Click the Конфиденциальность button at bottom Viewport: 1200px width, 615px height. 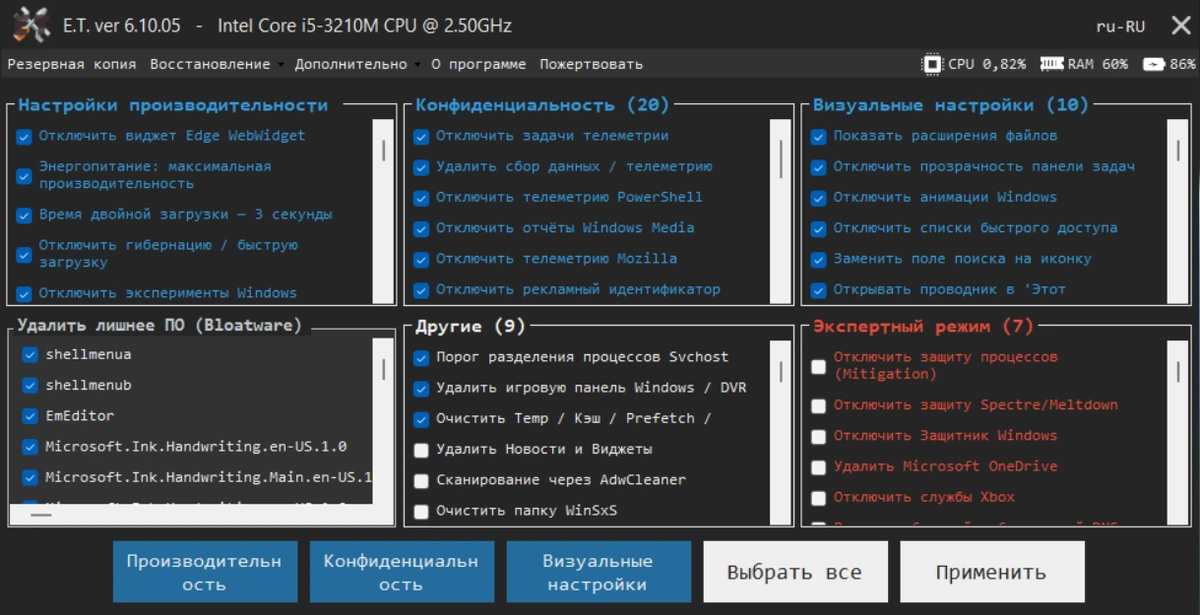point(401,572)
